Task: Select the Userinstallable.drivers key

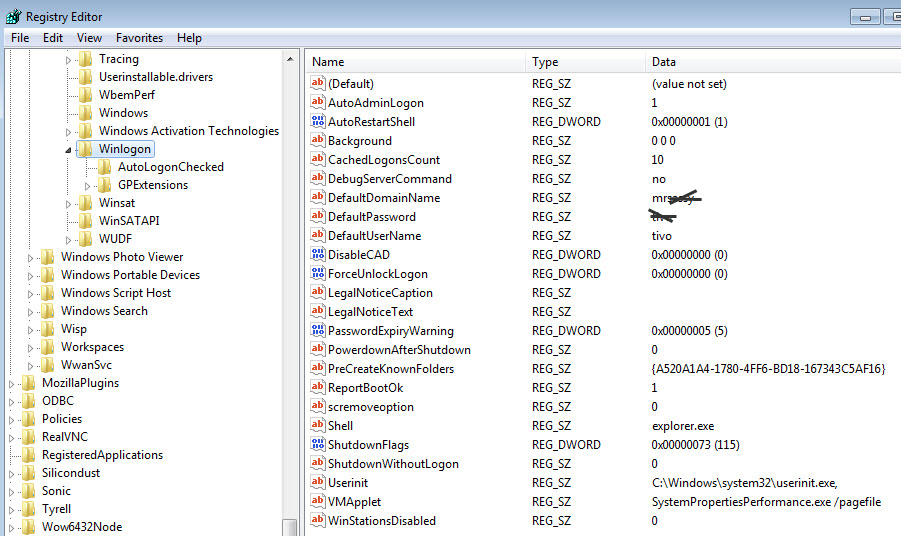Action: (156, 77)
